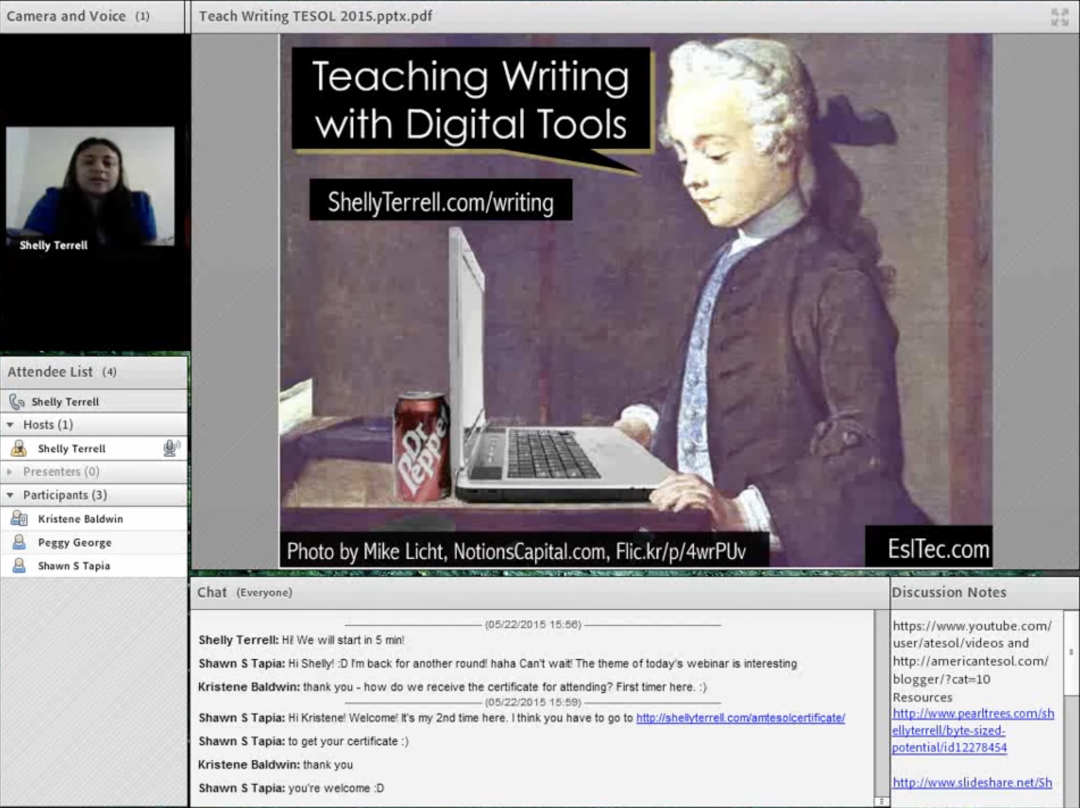Click Kristene Baldwin's participant icon

(x=19, y=519)
